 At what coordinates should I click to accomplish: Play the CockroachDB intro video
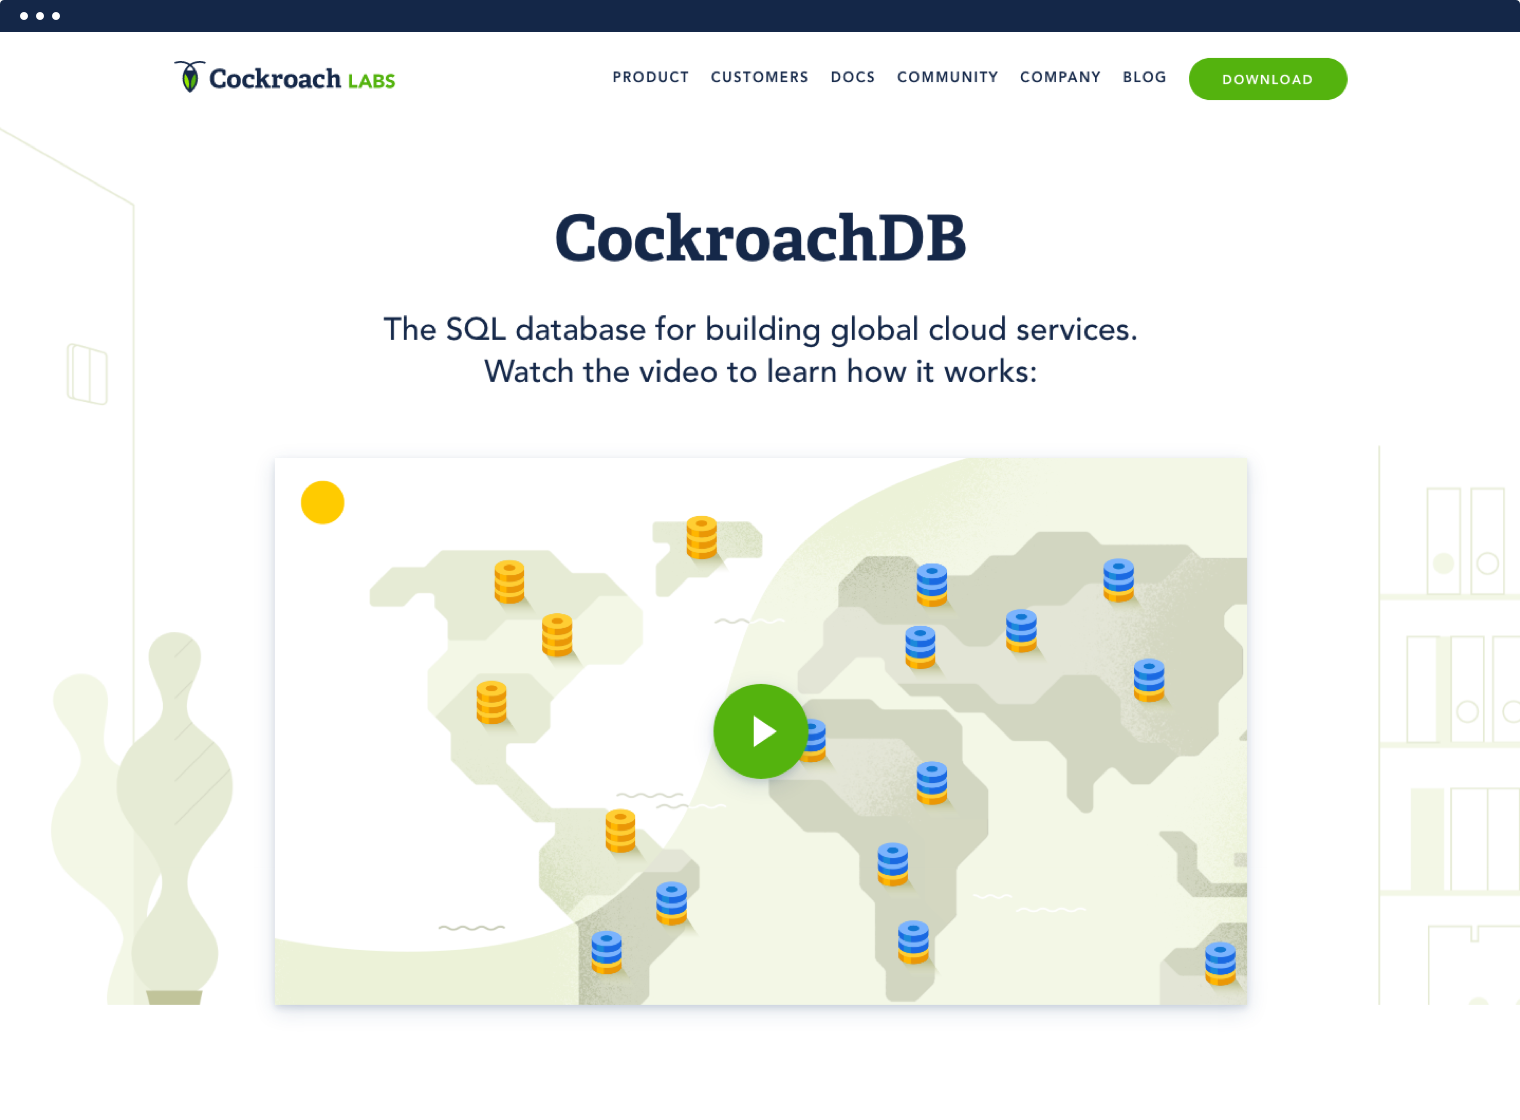tap(761, 731)
